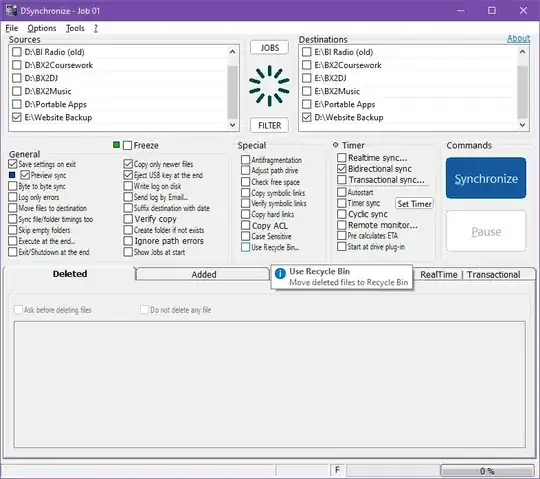
Task: Click the spinning activity indicator between JOBS and FILTER
Action: coord(269,86)
